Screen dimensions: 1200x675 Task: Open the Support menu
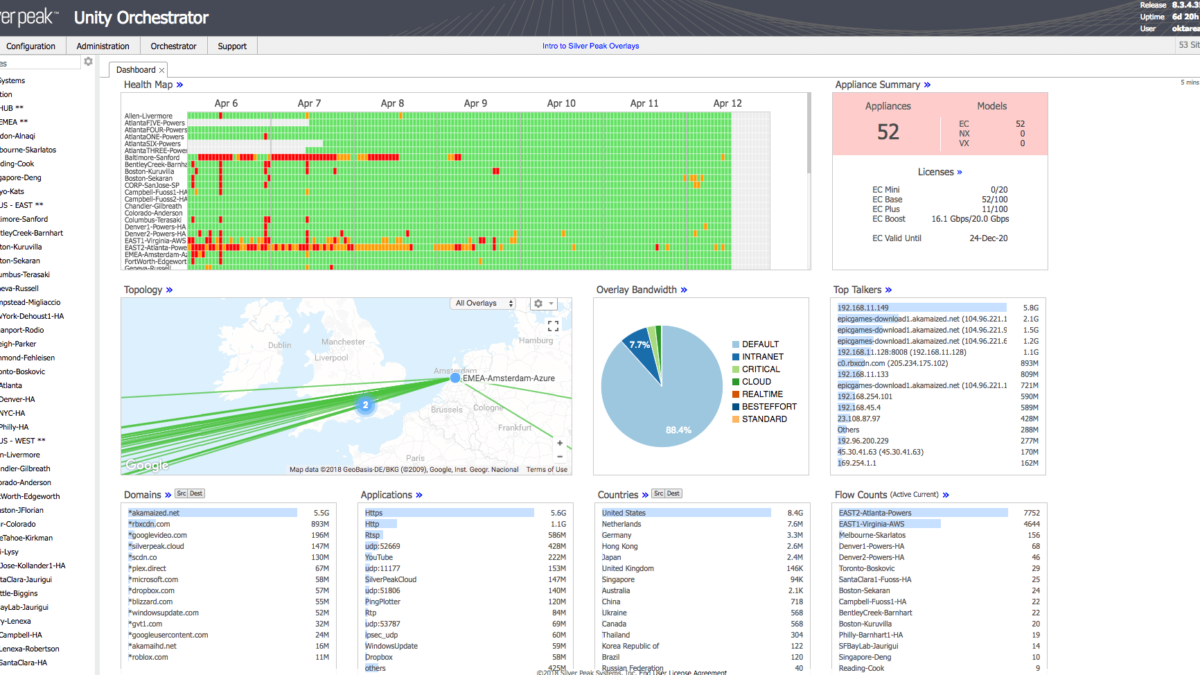(232, 46)
